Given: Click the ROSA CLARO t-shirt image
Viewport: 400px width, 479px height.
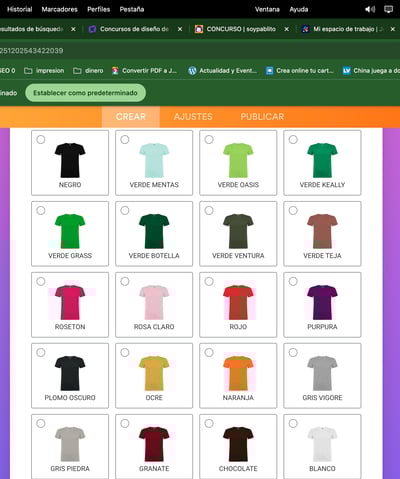Looking at the screenshot, I should click(x=154, y=302).
